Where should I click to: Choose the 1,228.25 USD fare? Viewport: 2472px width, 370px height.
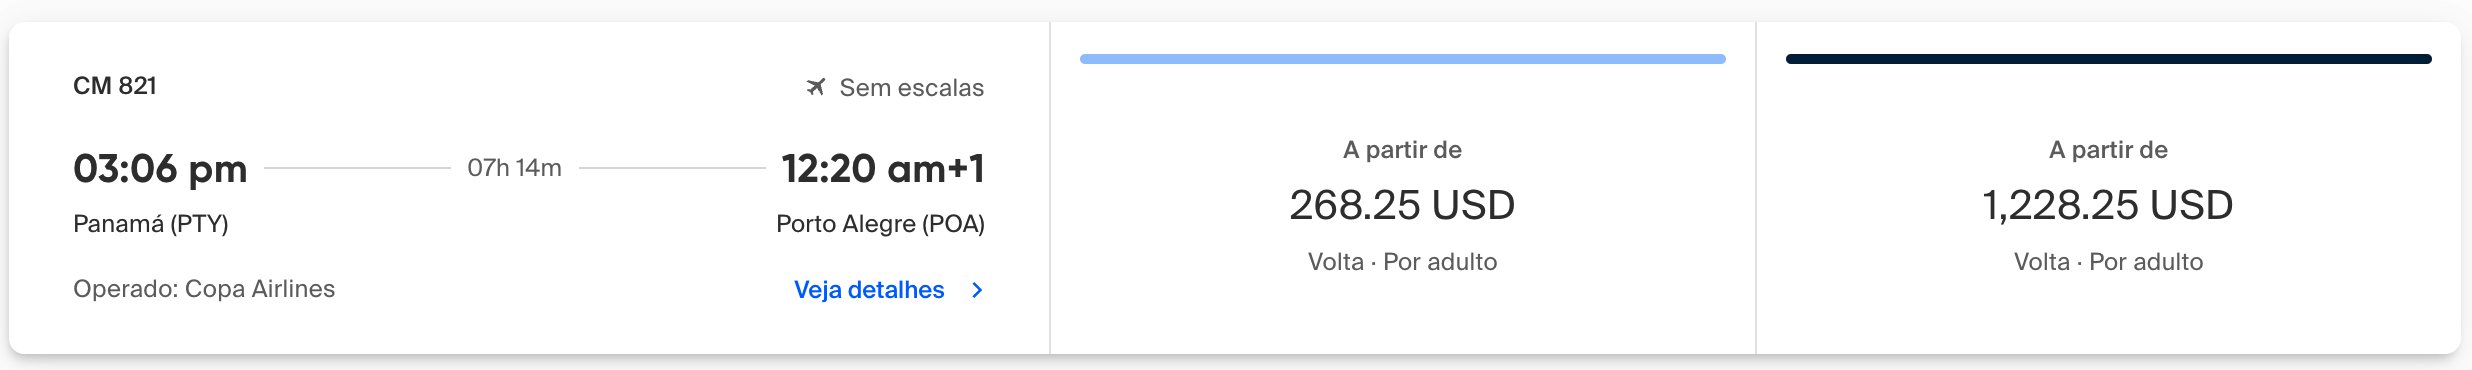2108,205
